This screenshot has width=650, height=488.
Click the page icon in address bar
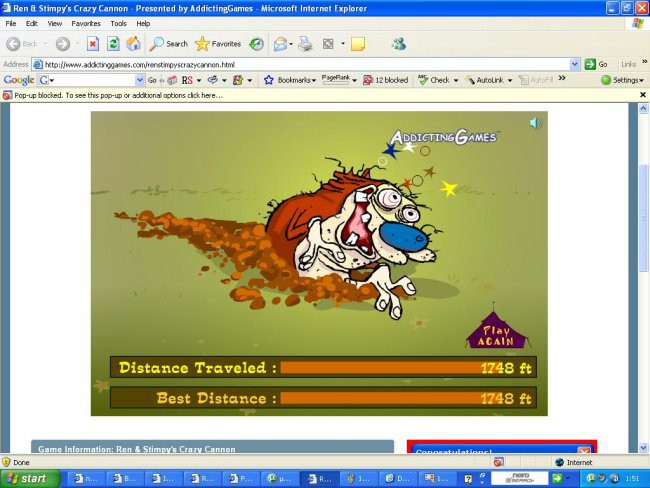38,64
